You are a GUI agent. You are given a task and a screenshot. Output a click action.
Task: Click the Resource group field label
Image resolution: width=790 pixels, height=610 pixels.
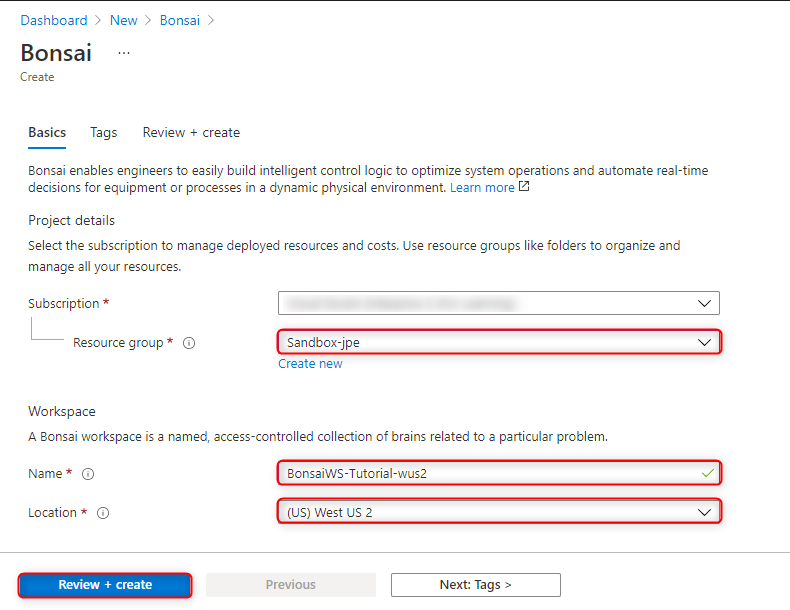pos(118,343)
